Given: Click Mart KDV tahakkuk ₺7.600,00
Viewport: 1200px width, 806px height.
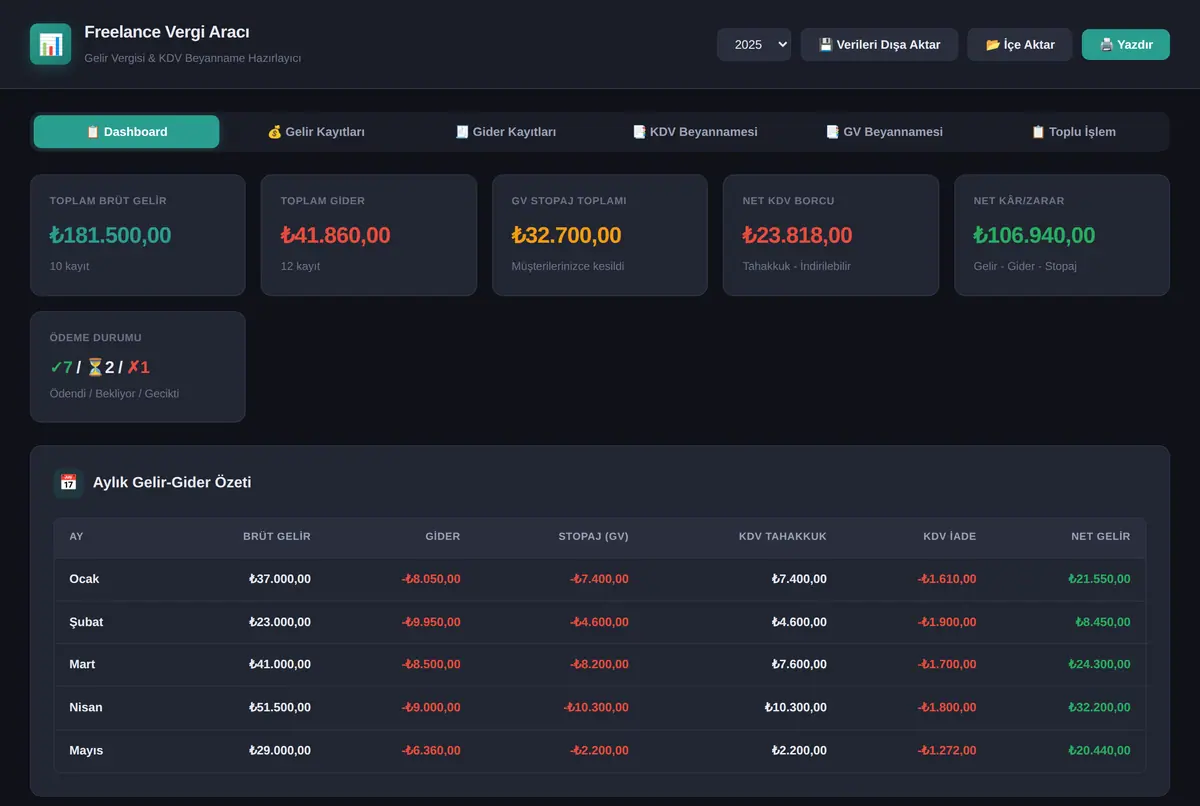Looking at the screenshot, I should point(799,664).
